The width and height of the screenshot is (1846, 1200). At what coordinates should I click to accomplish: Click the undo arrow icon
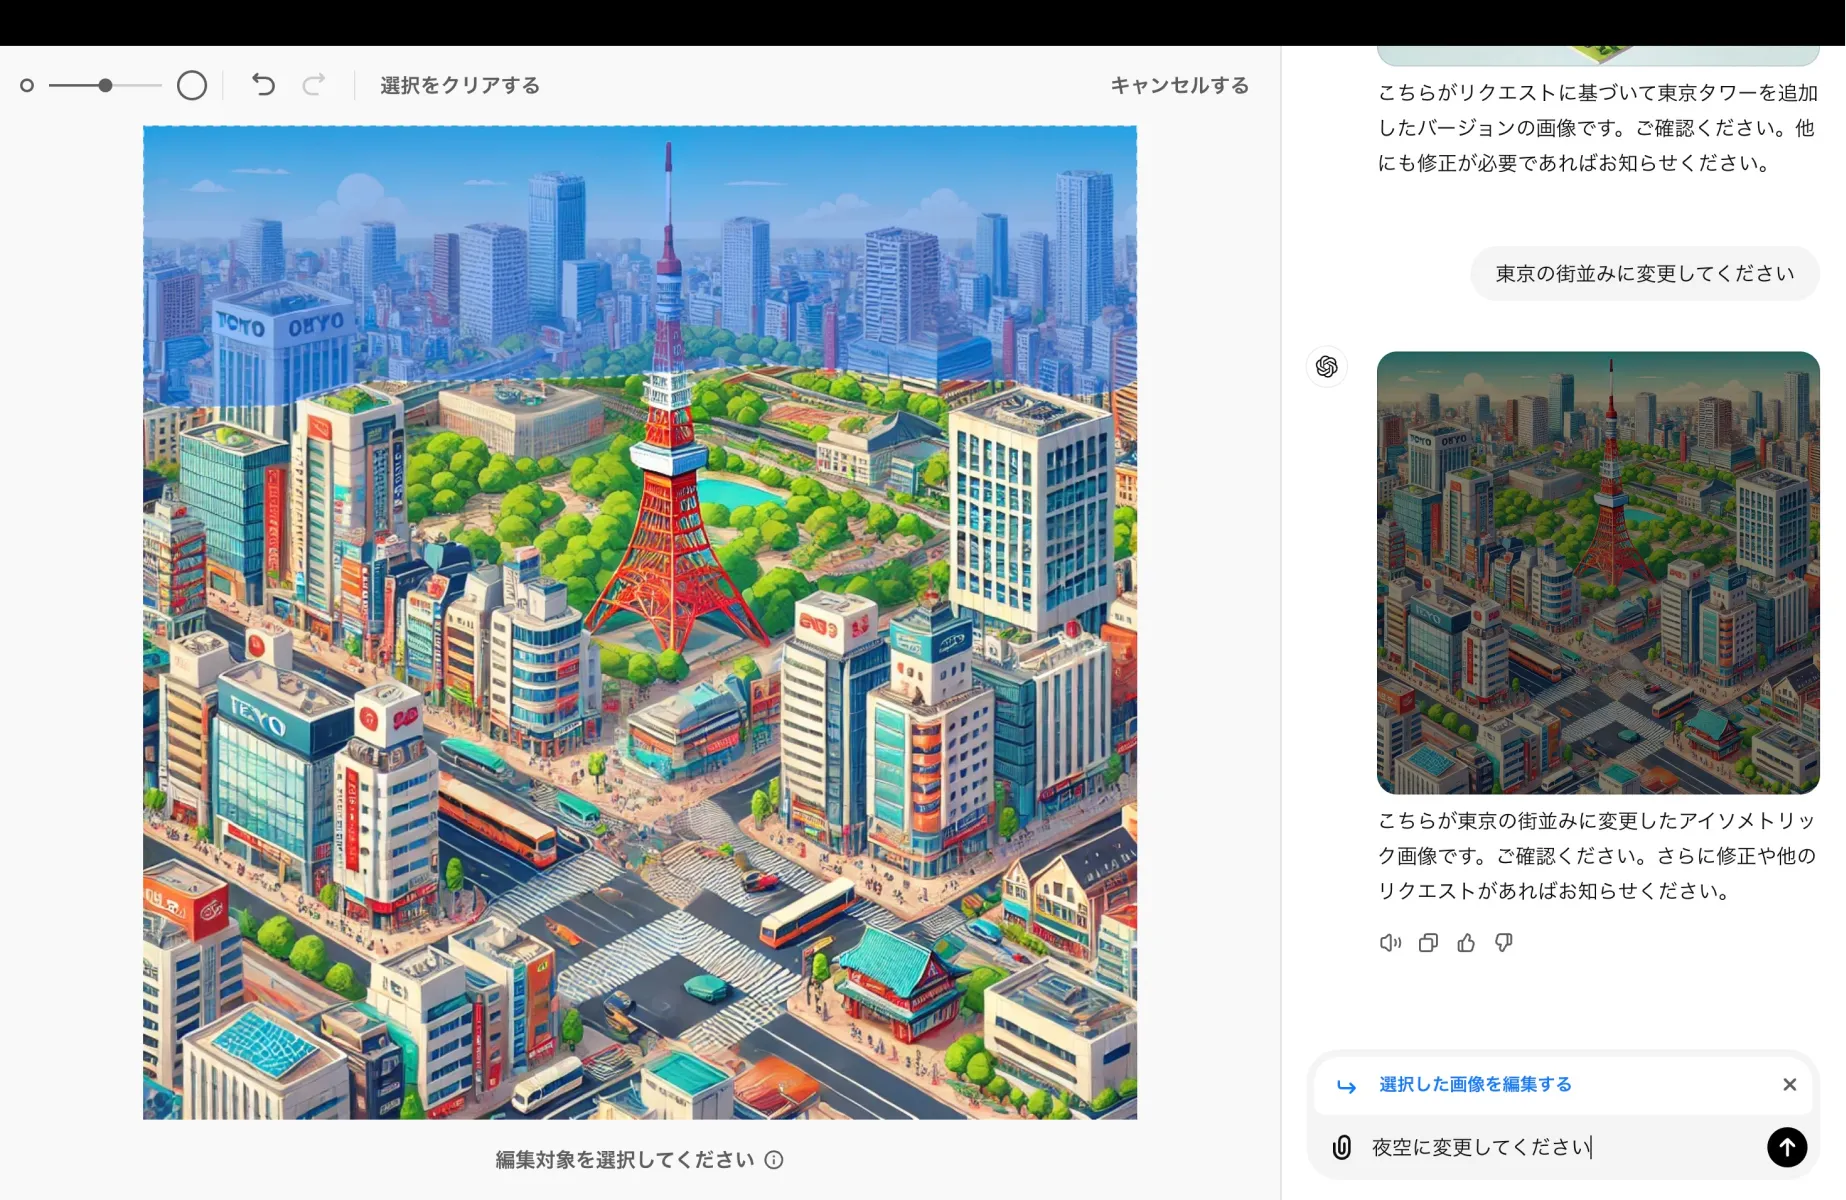[263, 85]
